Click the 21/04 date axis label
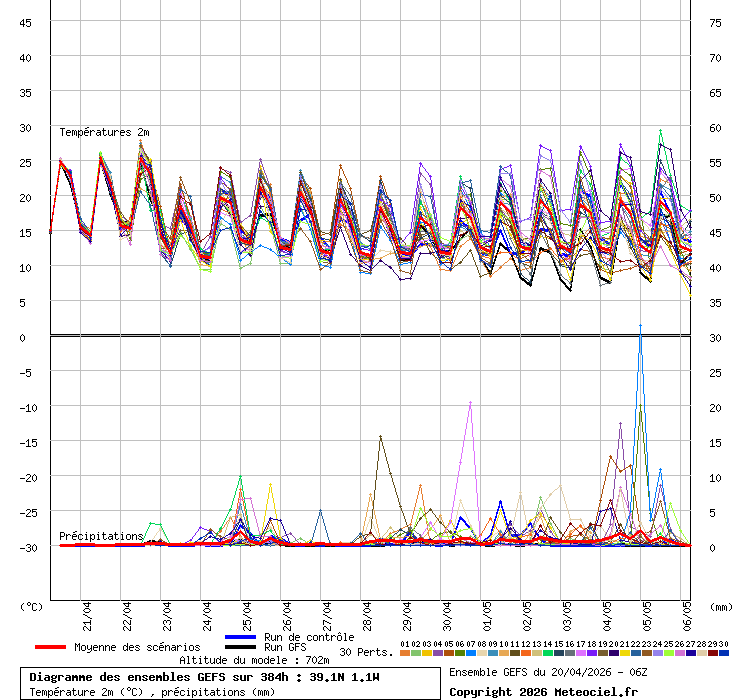Viewport: 740px width, 700px height. (86, 612)
